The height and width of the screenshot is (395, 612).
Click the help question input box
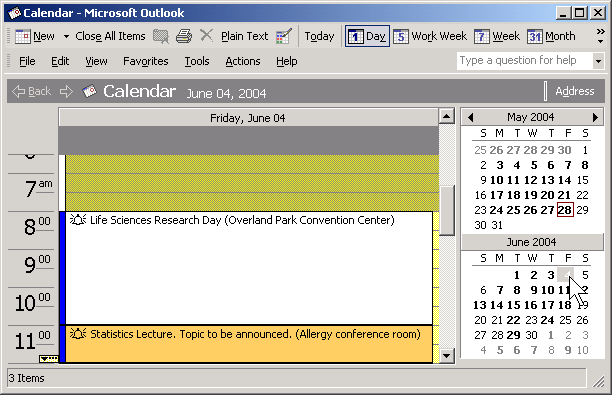[525, 61]
